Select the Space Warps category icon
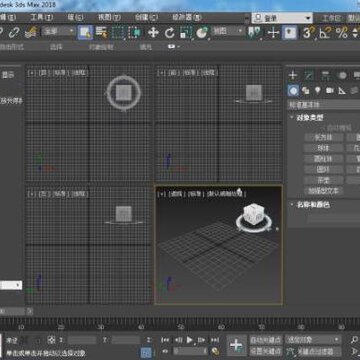The width and height of the screenshot is (360, 360). [354, 90]
